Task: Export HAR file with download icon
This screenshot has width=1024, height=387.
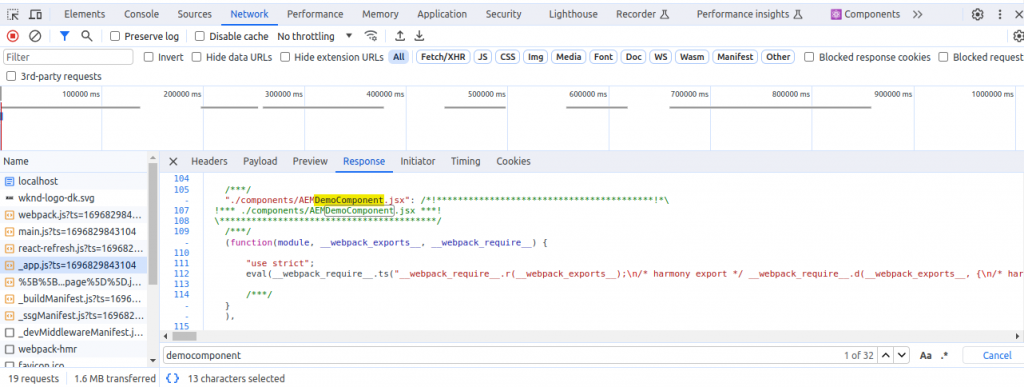Action: 420,36
